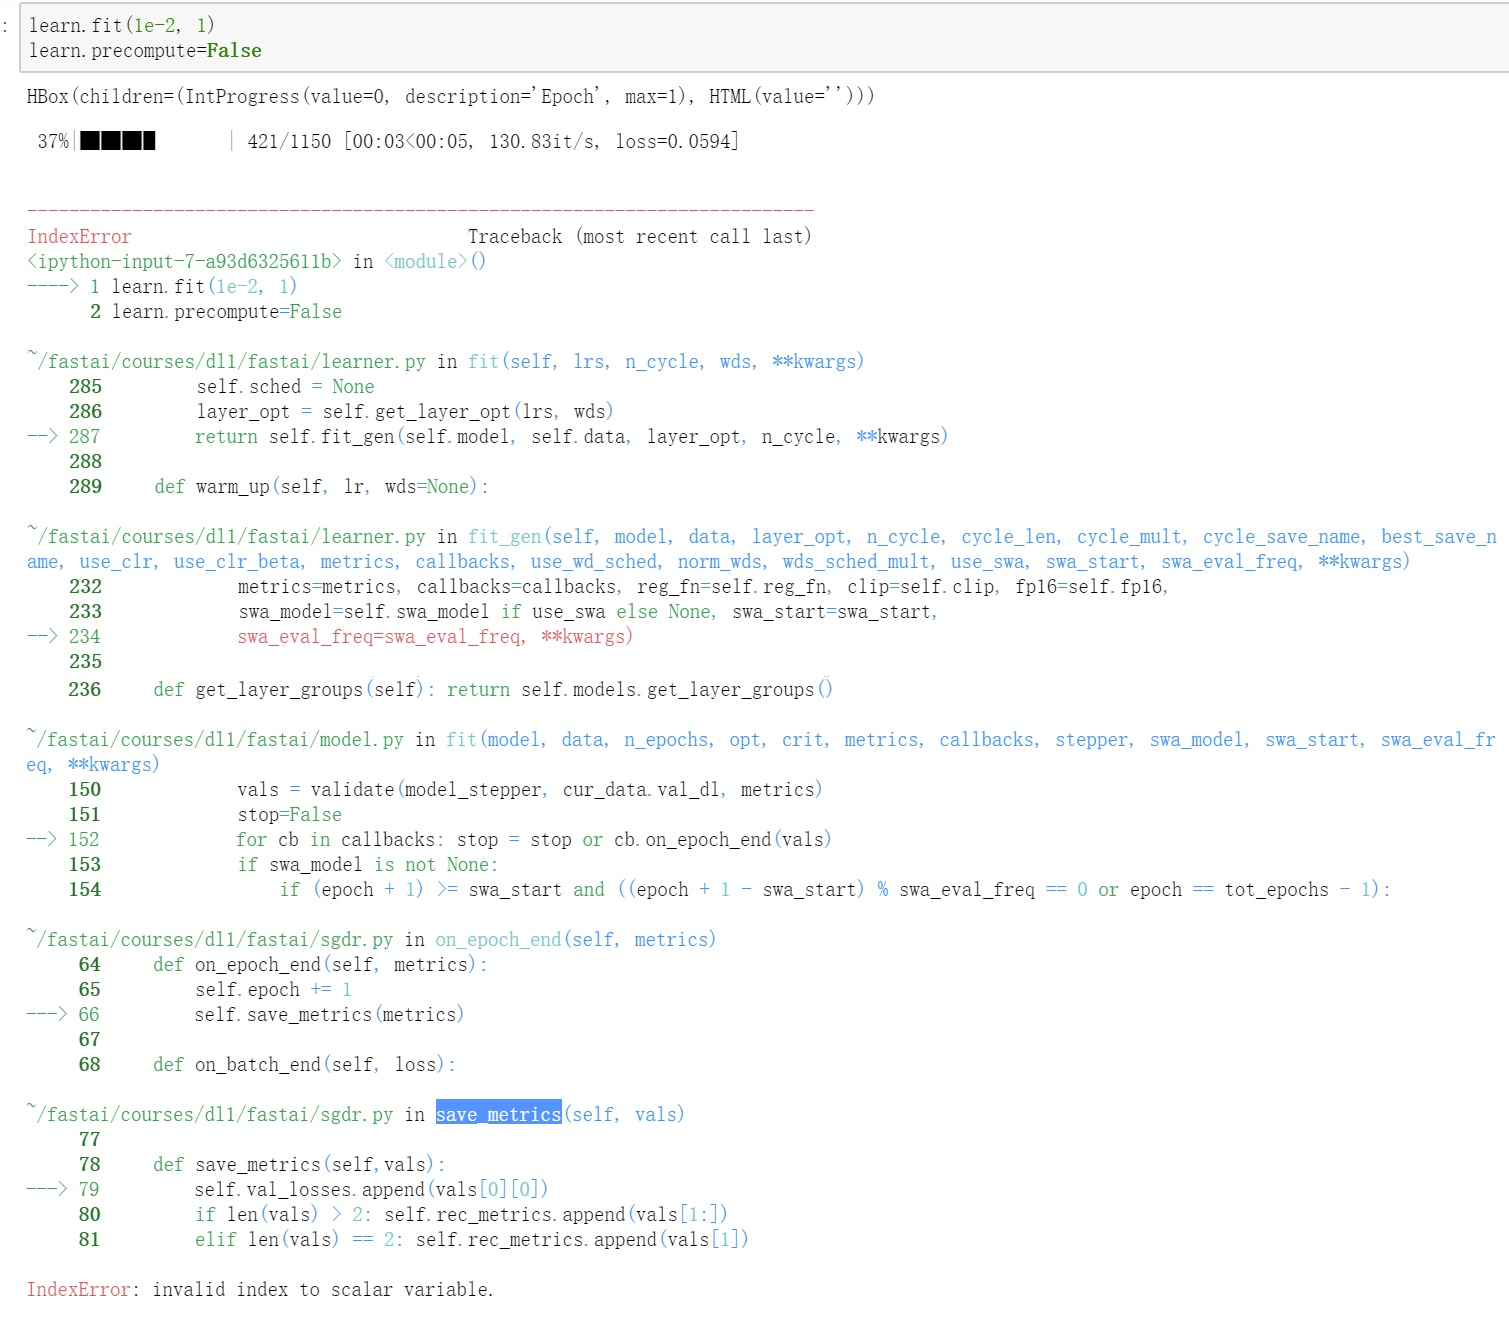Viewport: 1509px width, 1321px height.
Task: Click the final 'invalid index to scalar variable' message
Action: 322,1290
